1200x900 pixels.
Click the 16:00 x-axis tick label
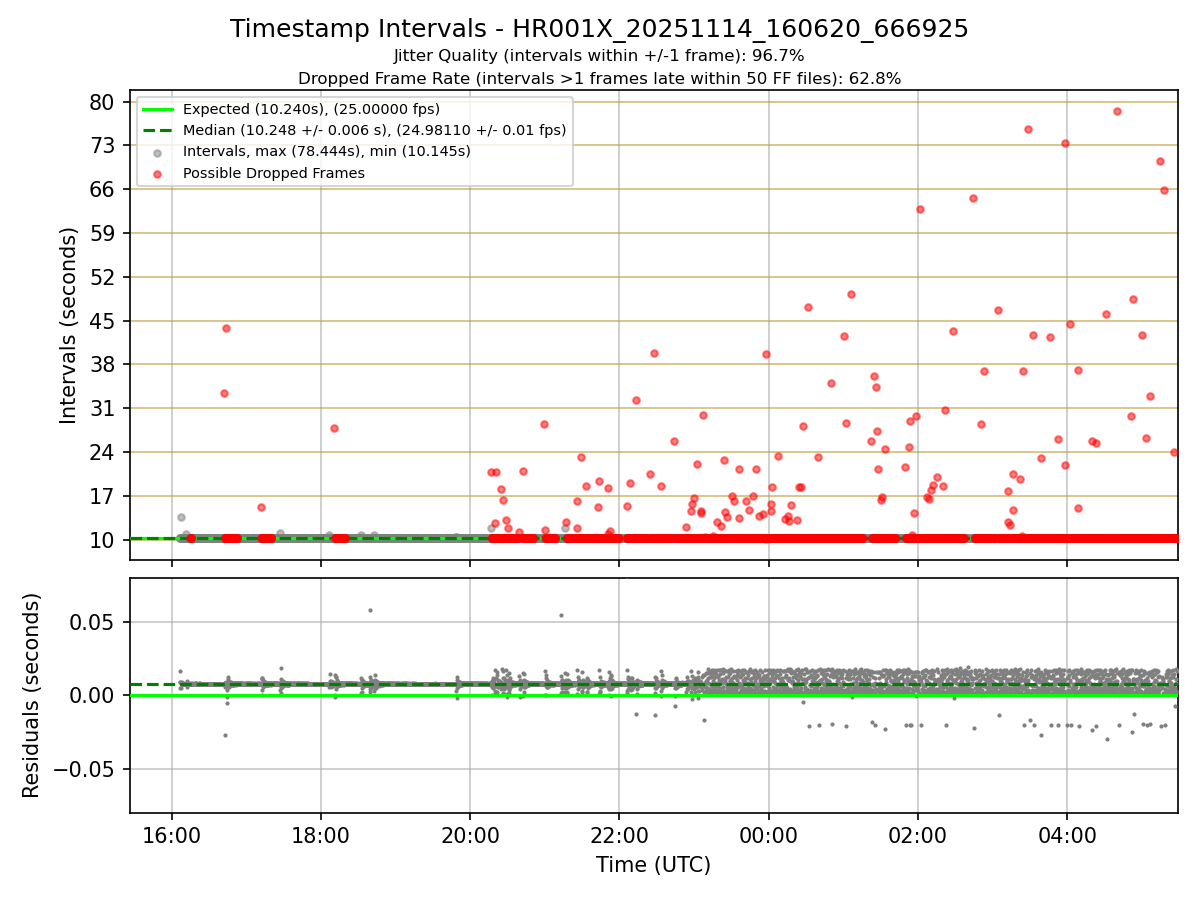[x=172, y=834]
